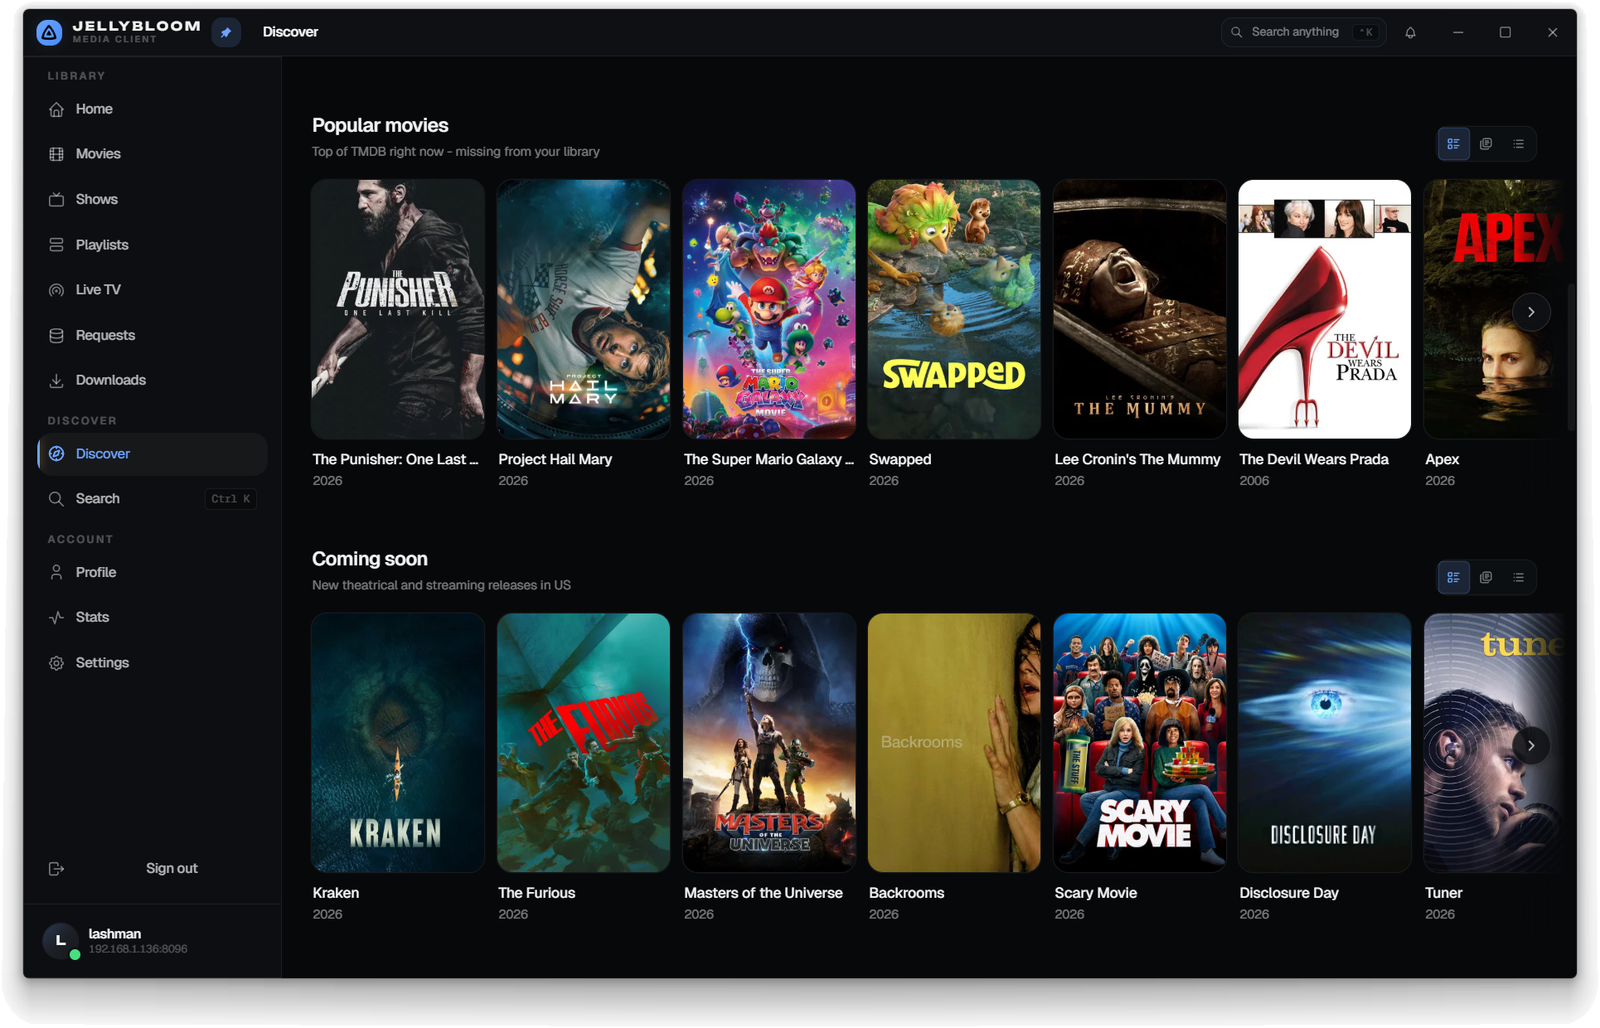Viewport: 1600px width, 1028px height.
Task: Open Masters of the Universe poster
Action: (x=769, y=742)
